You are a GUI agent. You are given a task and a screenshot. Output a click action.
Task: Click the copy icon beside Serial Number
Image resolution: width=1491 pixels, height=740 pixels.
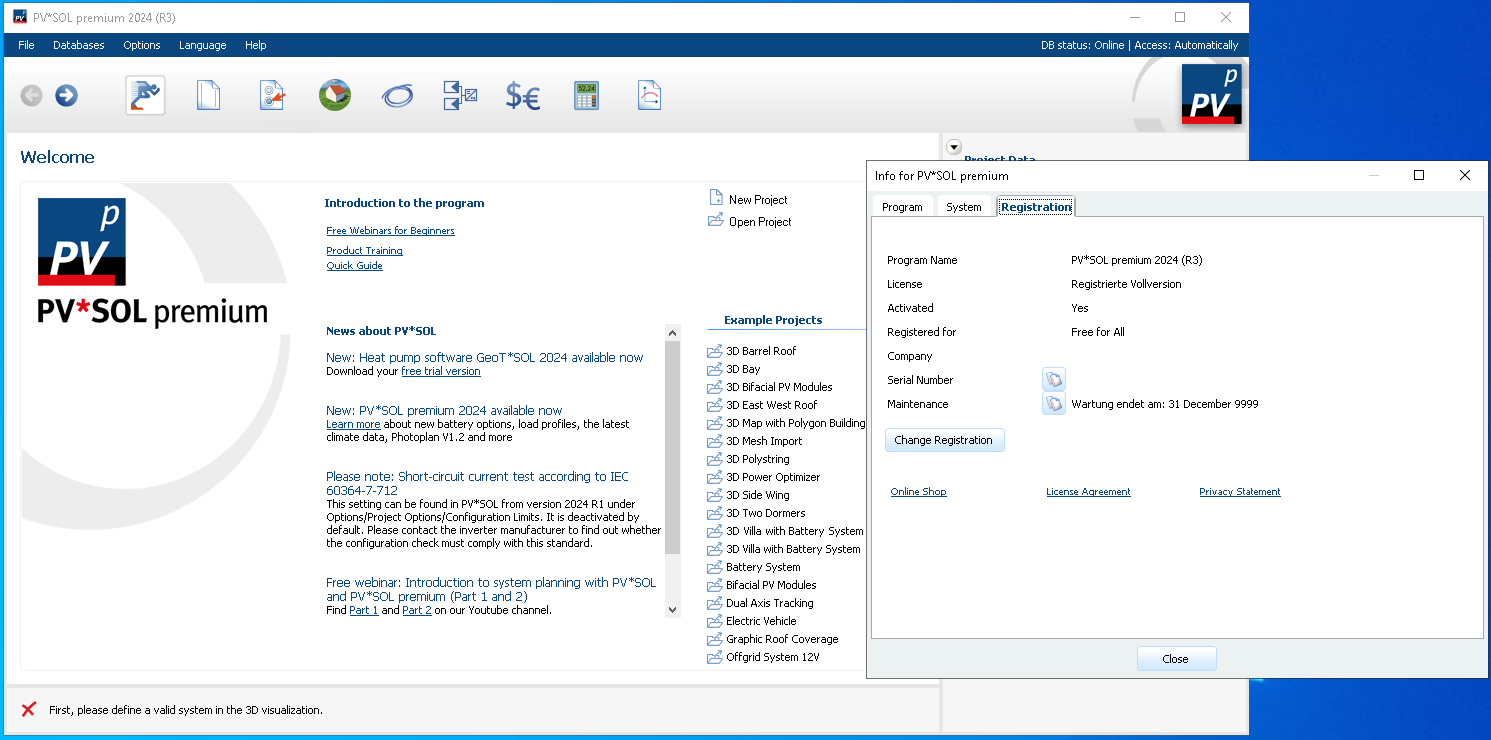point(1054,380)
